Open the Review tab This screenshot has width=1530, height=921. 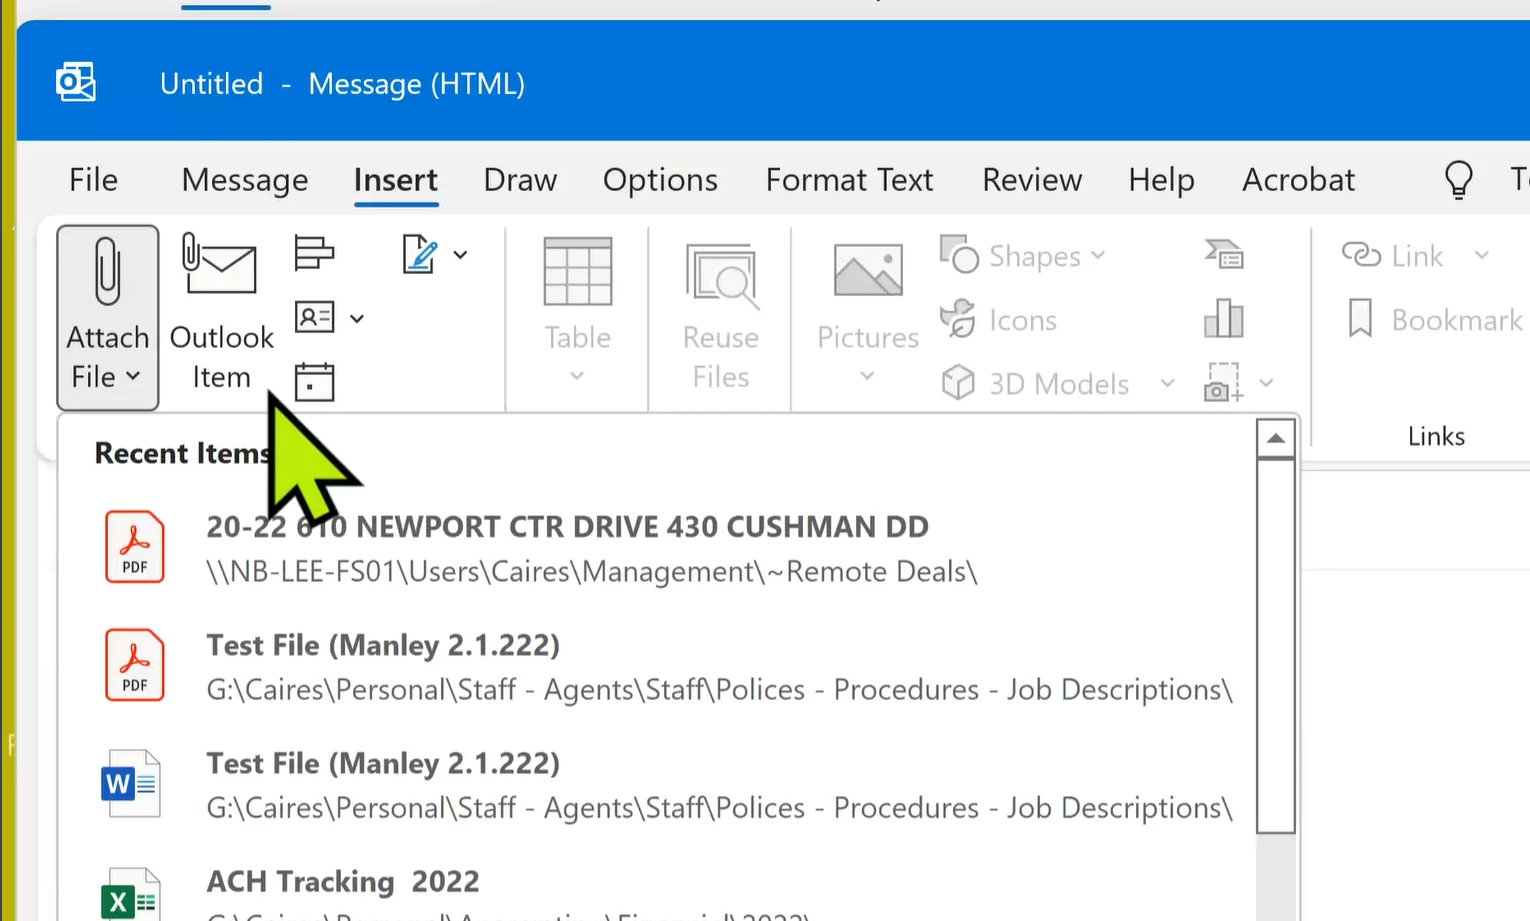1032,180
